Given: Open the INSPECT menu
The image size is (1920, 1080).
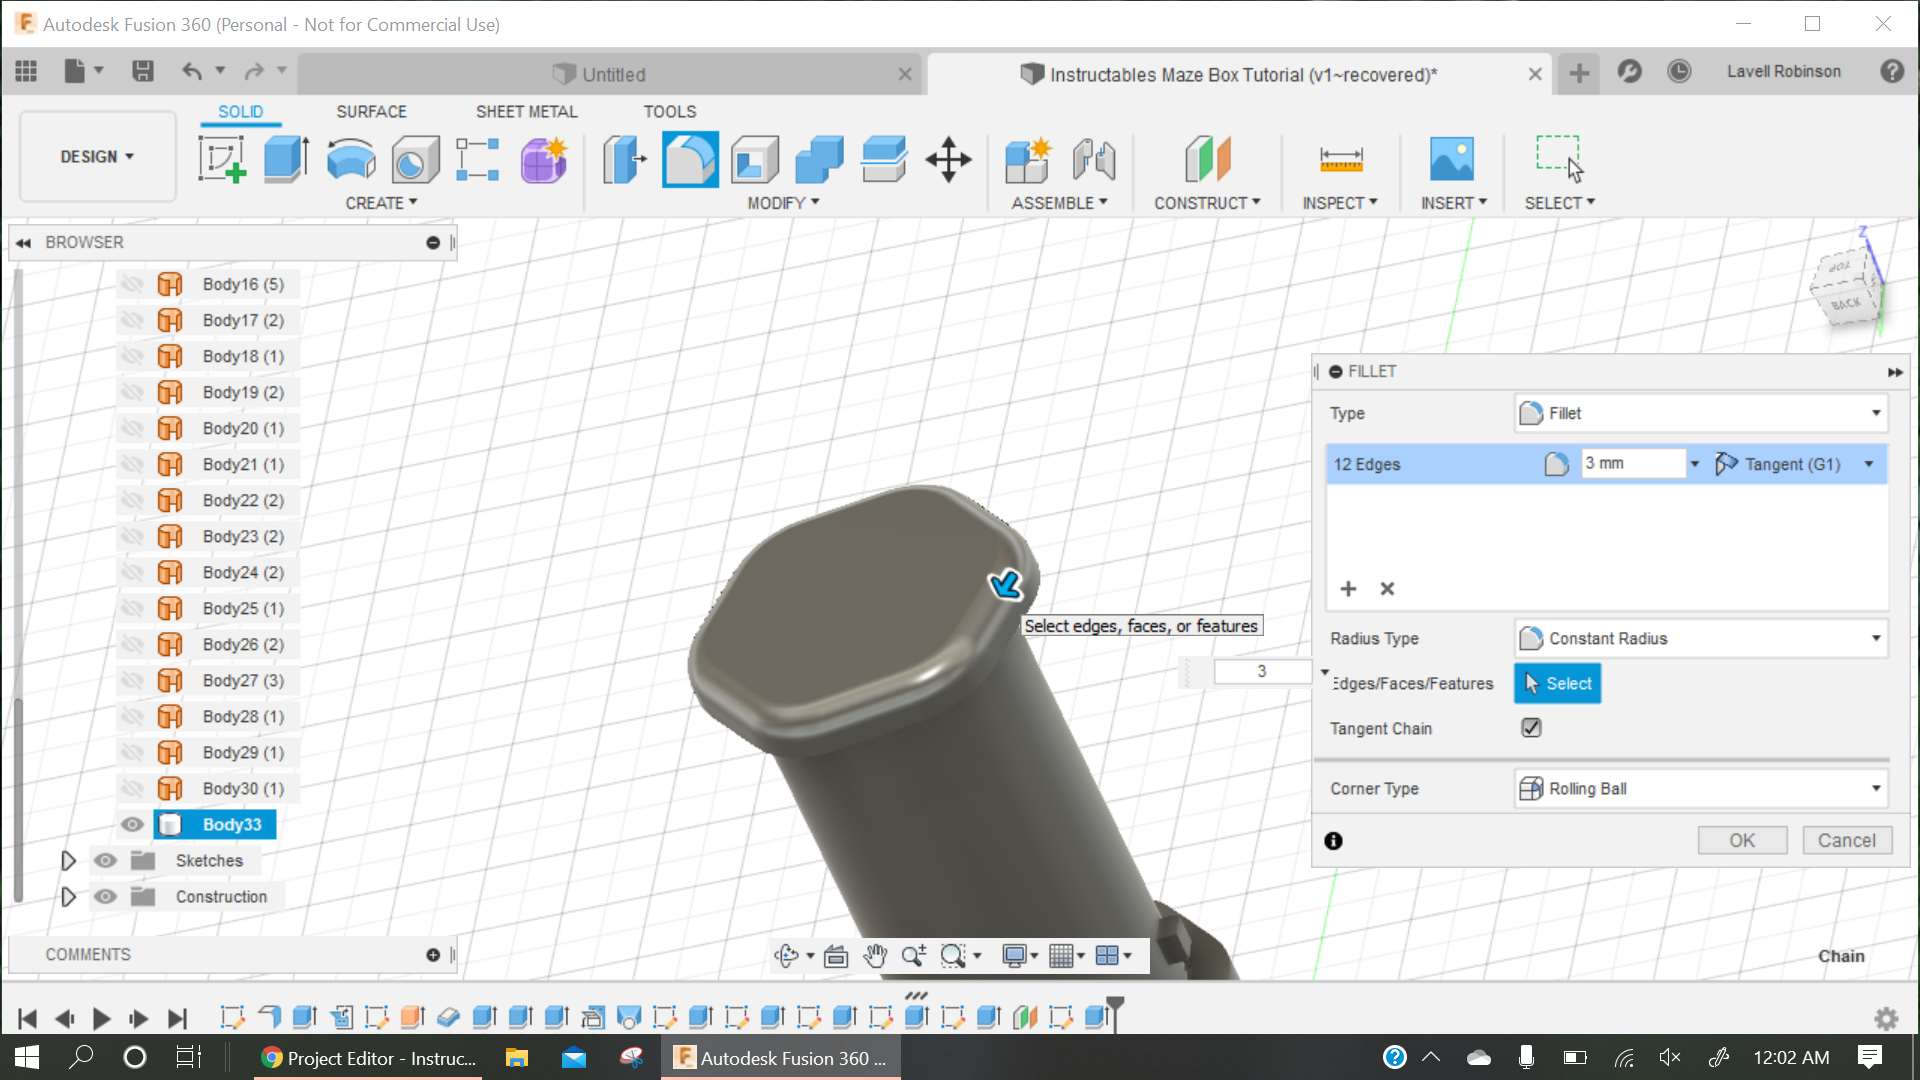Looking at the screenshot, I should click(x=1340, y=203).
